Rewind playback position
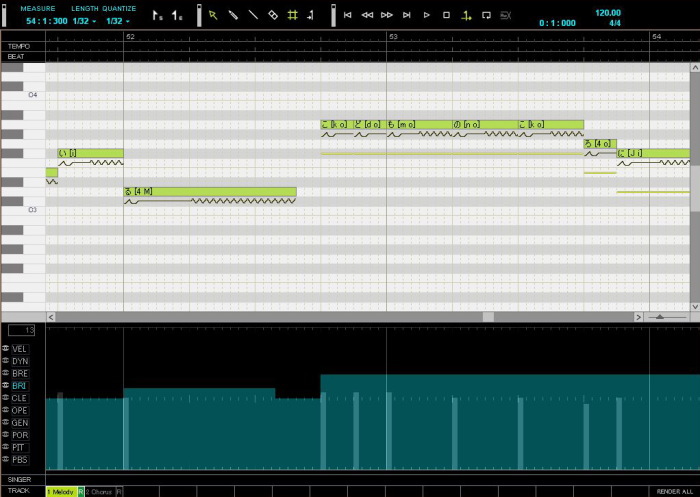Image resolution: width=700 pixels, height=497 pixels. (367, 15)
